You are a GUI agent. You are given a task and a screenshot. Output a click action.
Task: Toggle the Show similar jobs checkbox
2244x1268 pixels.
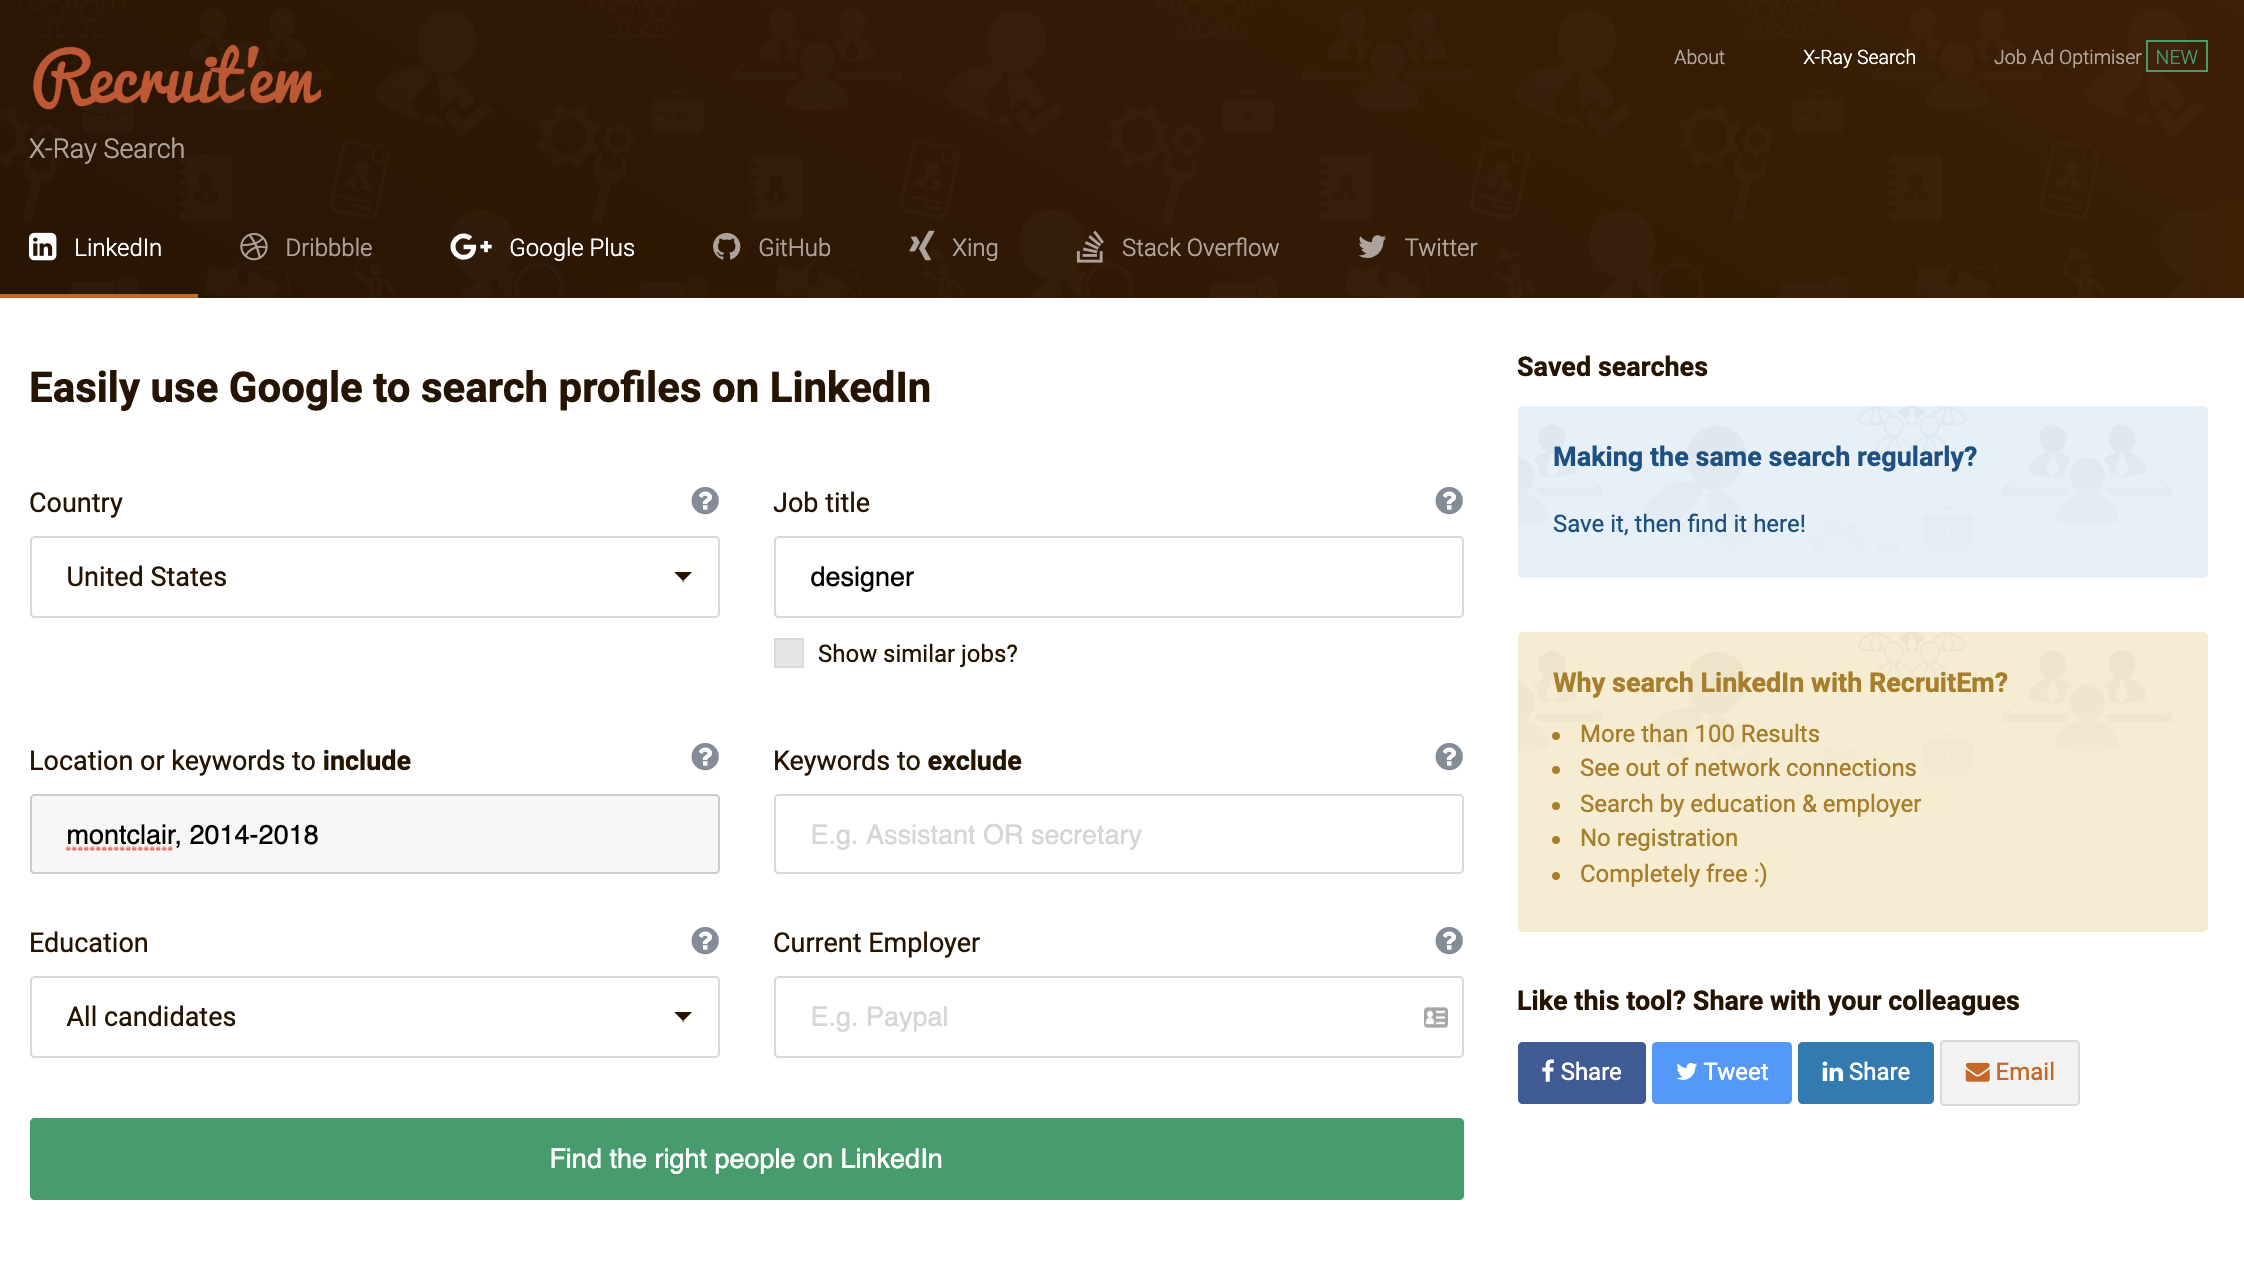click(x=786, y=653)
